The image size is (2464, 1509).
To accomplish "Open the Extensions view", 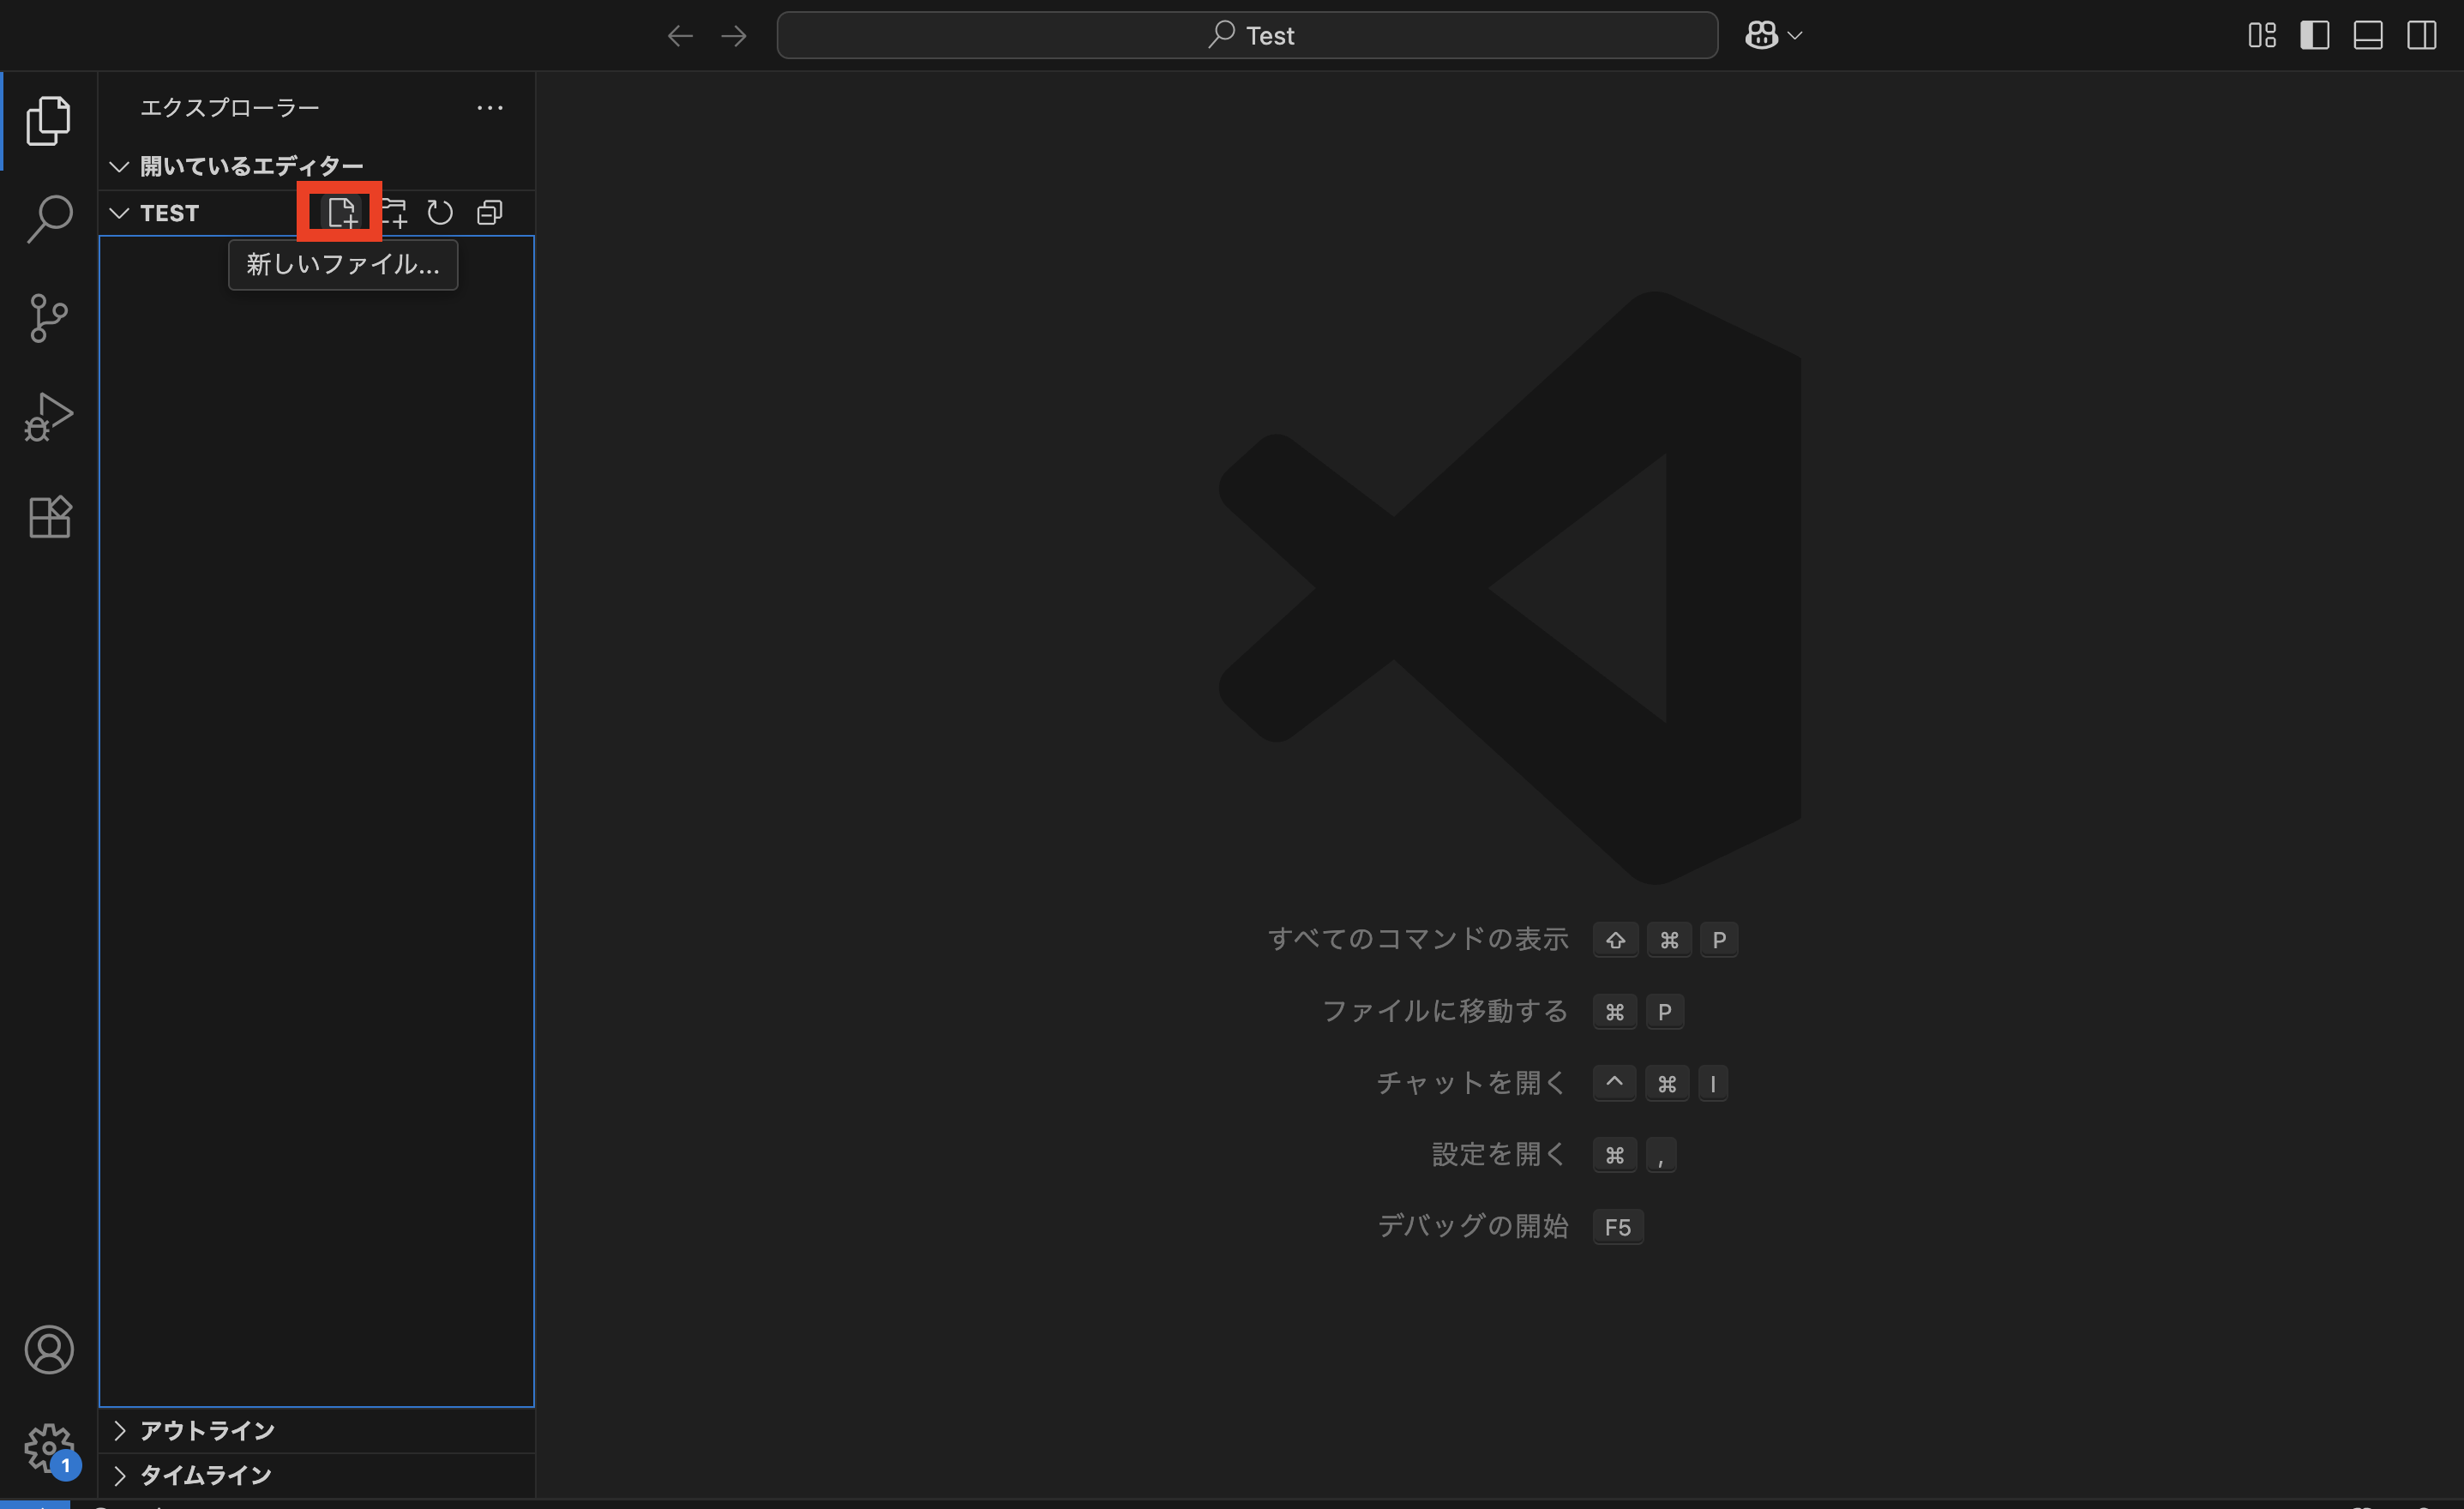I will (49, 517).
